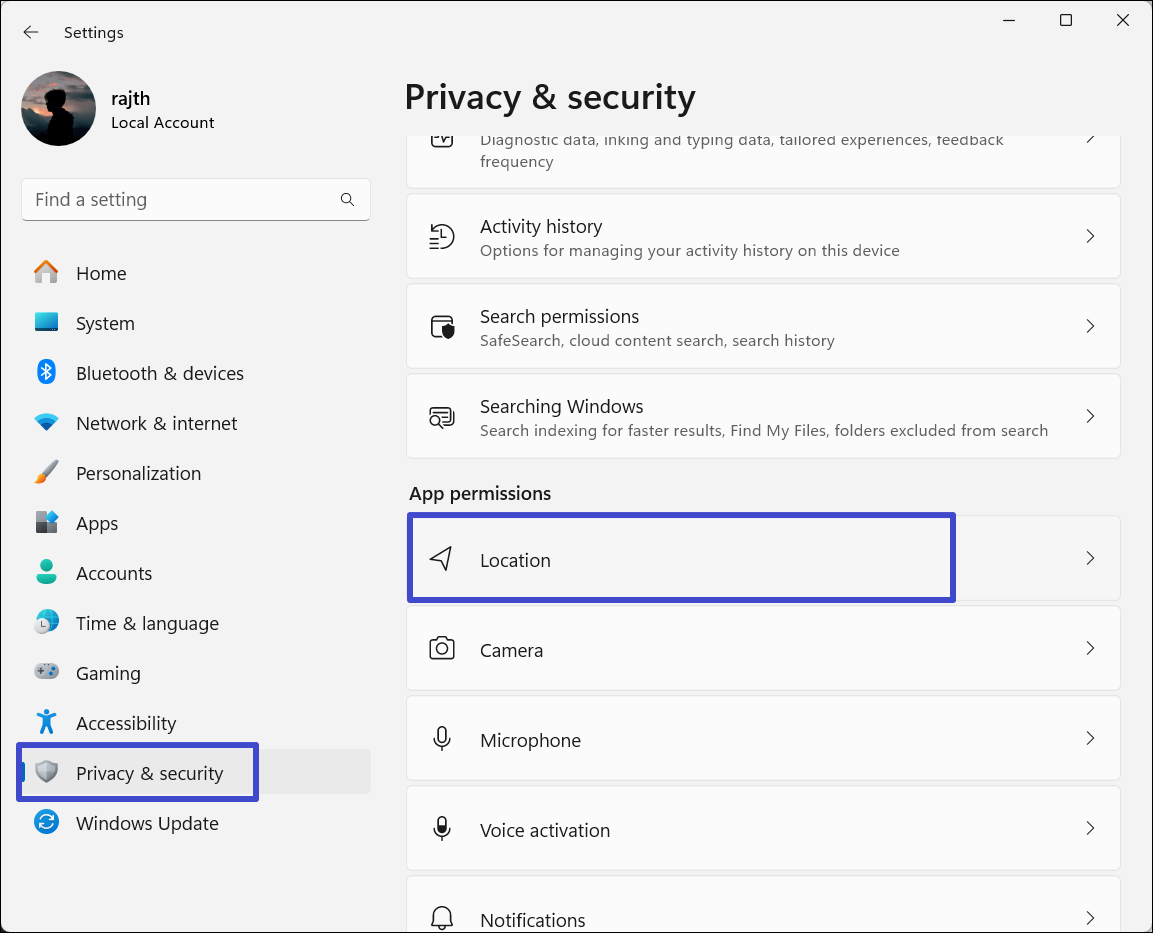Screen dimensions: 1153x933
Task: Expand the Activity history chevron
Action: point(1090,237)
